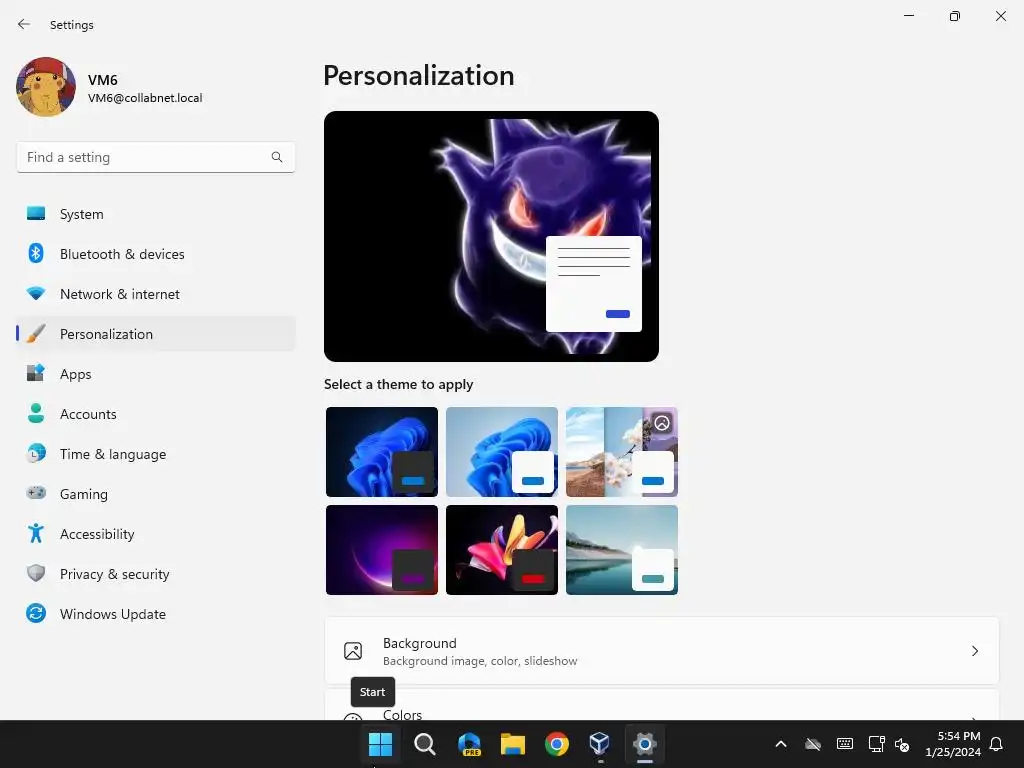Click the Settings gear taskbar icon
This screenshot has height=768, width=1024.
tap(645, 744)
